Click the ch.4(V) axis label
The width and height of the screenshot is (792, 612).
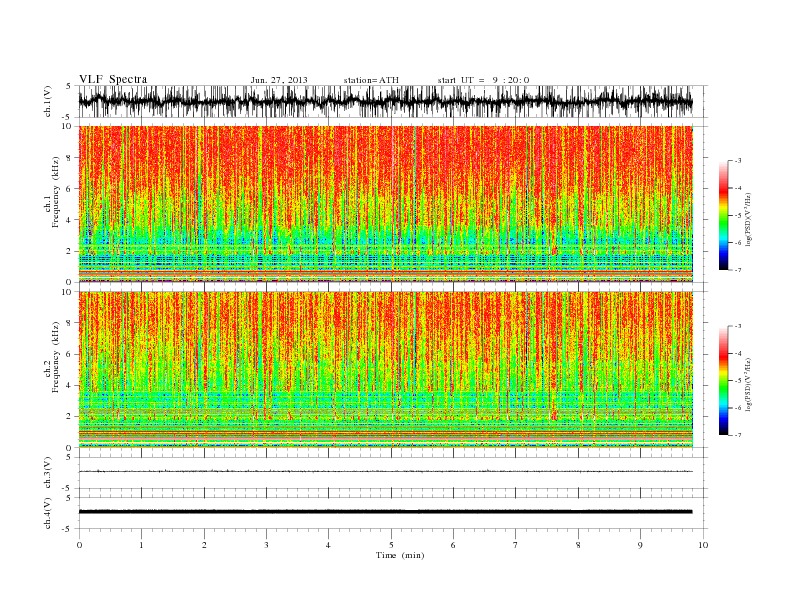(48, 513)
